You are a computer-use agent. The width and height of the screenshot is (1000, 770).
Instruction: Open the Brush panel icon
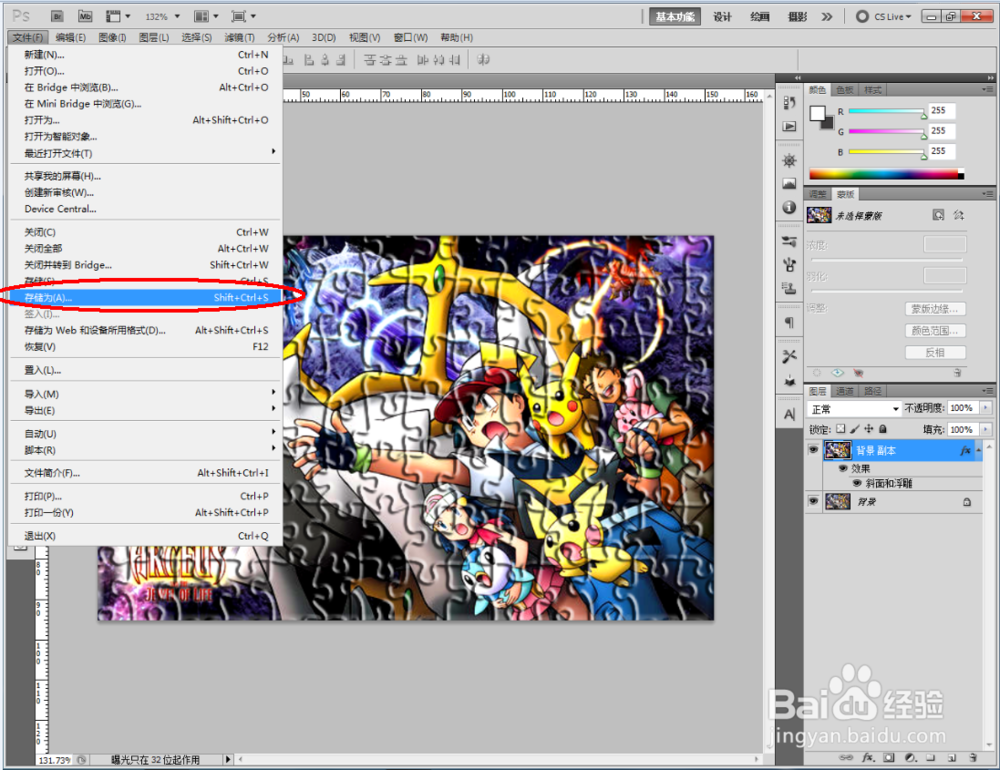(789, 264)
